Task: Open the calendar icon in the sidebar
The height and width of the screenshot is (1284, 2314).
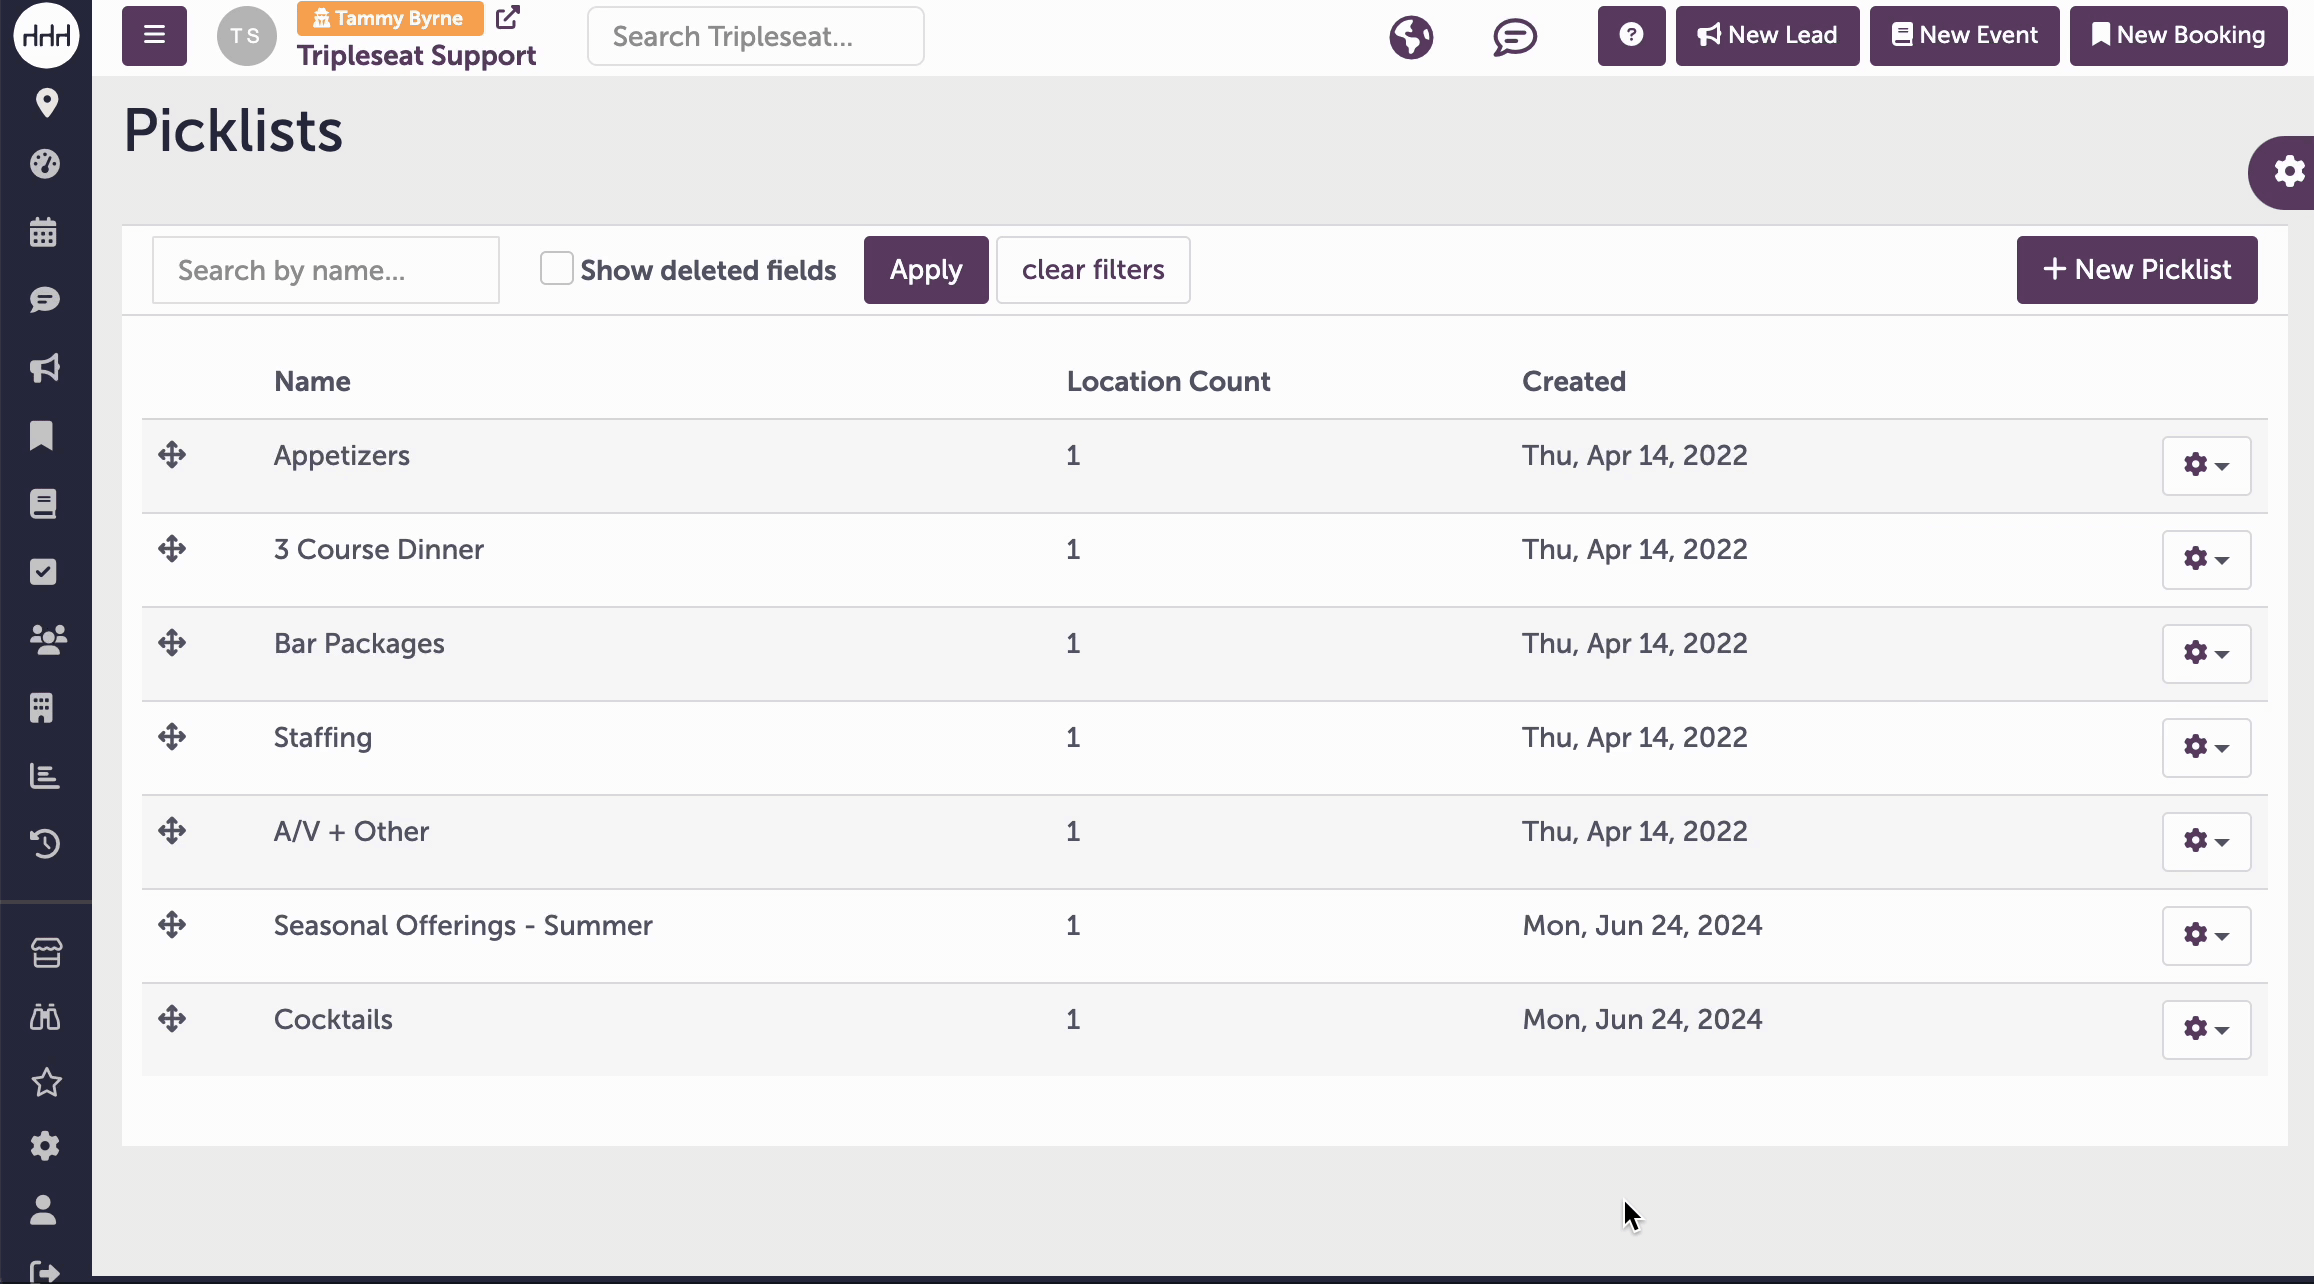Action: point(43,232)
